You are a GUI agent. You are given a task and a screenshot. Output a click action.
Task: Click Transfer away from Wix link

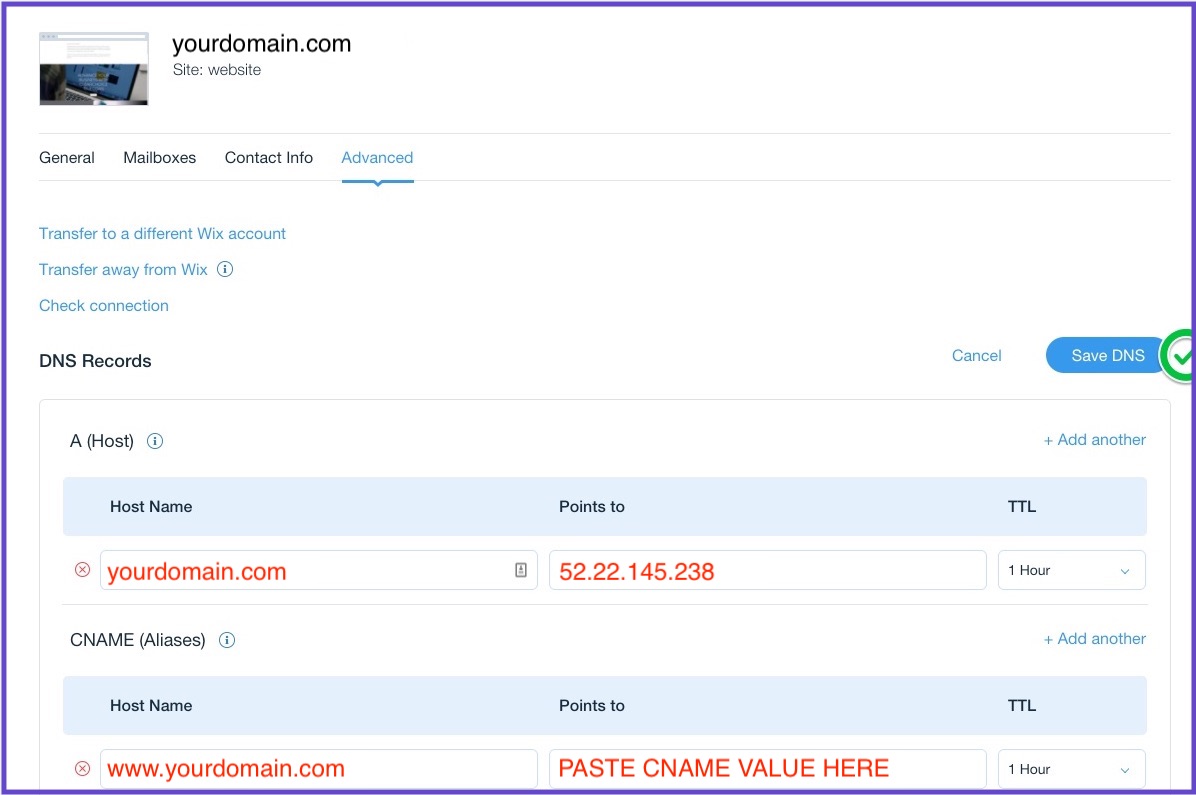pyautogui.click(x=123, y=269)
